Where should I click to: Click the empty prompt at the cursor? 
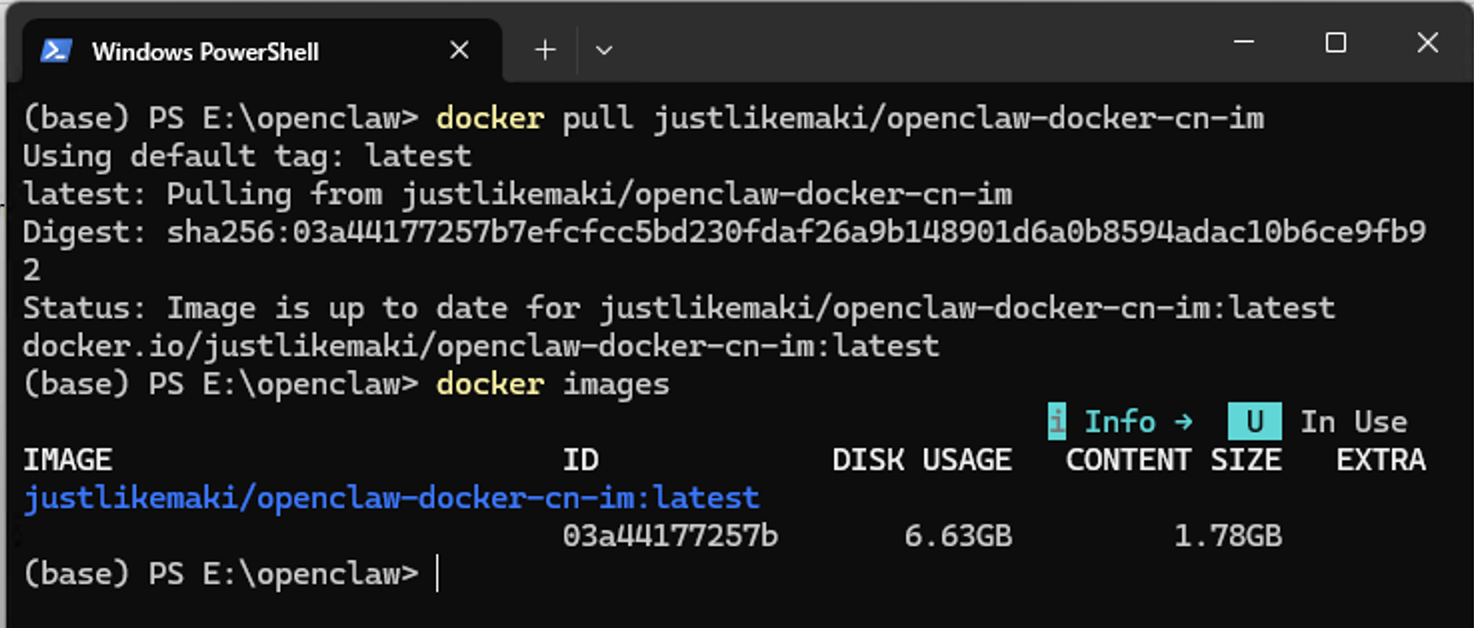coord(438,574)
